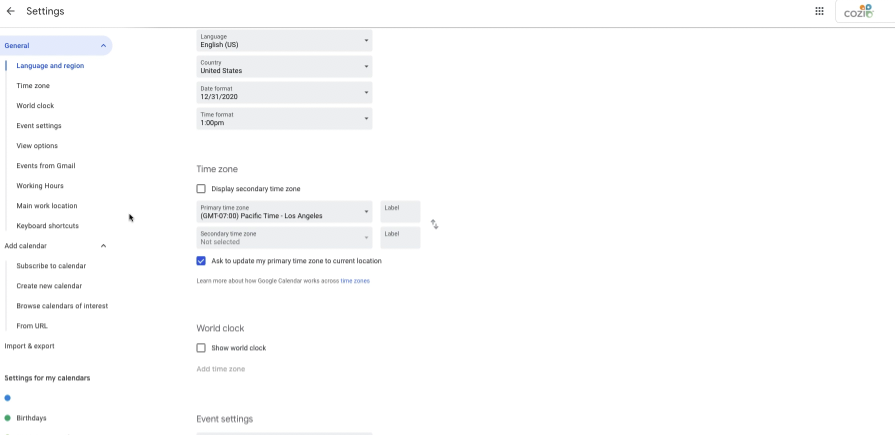
Task: Click Import & export in sidebar
Action: (x=30, y=346)
